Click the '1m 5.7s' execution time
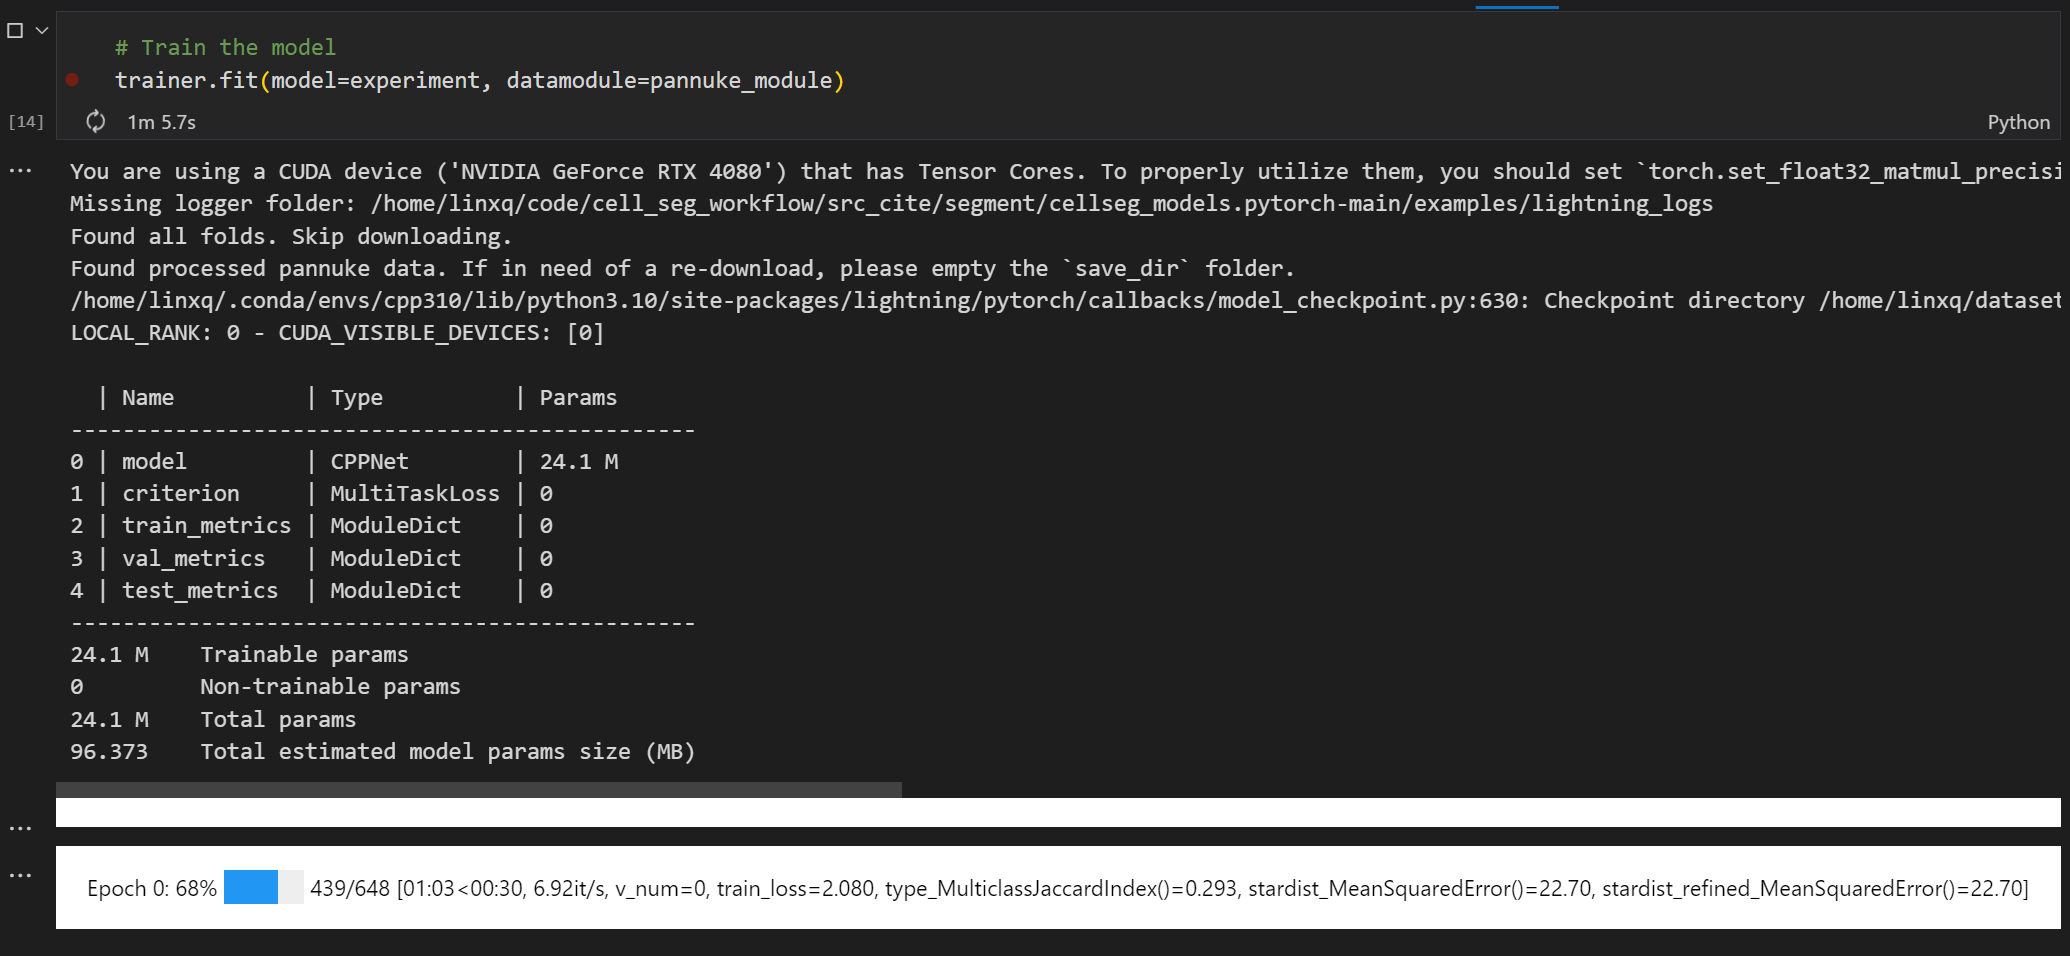This screenshot has height=956, width=2070. tap(161, 122)
